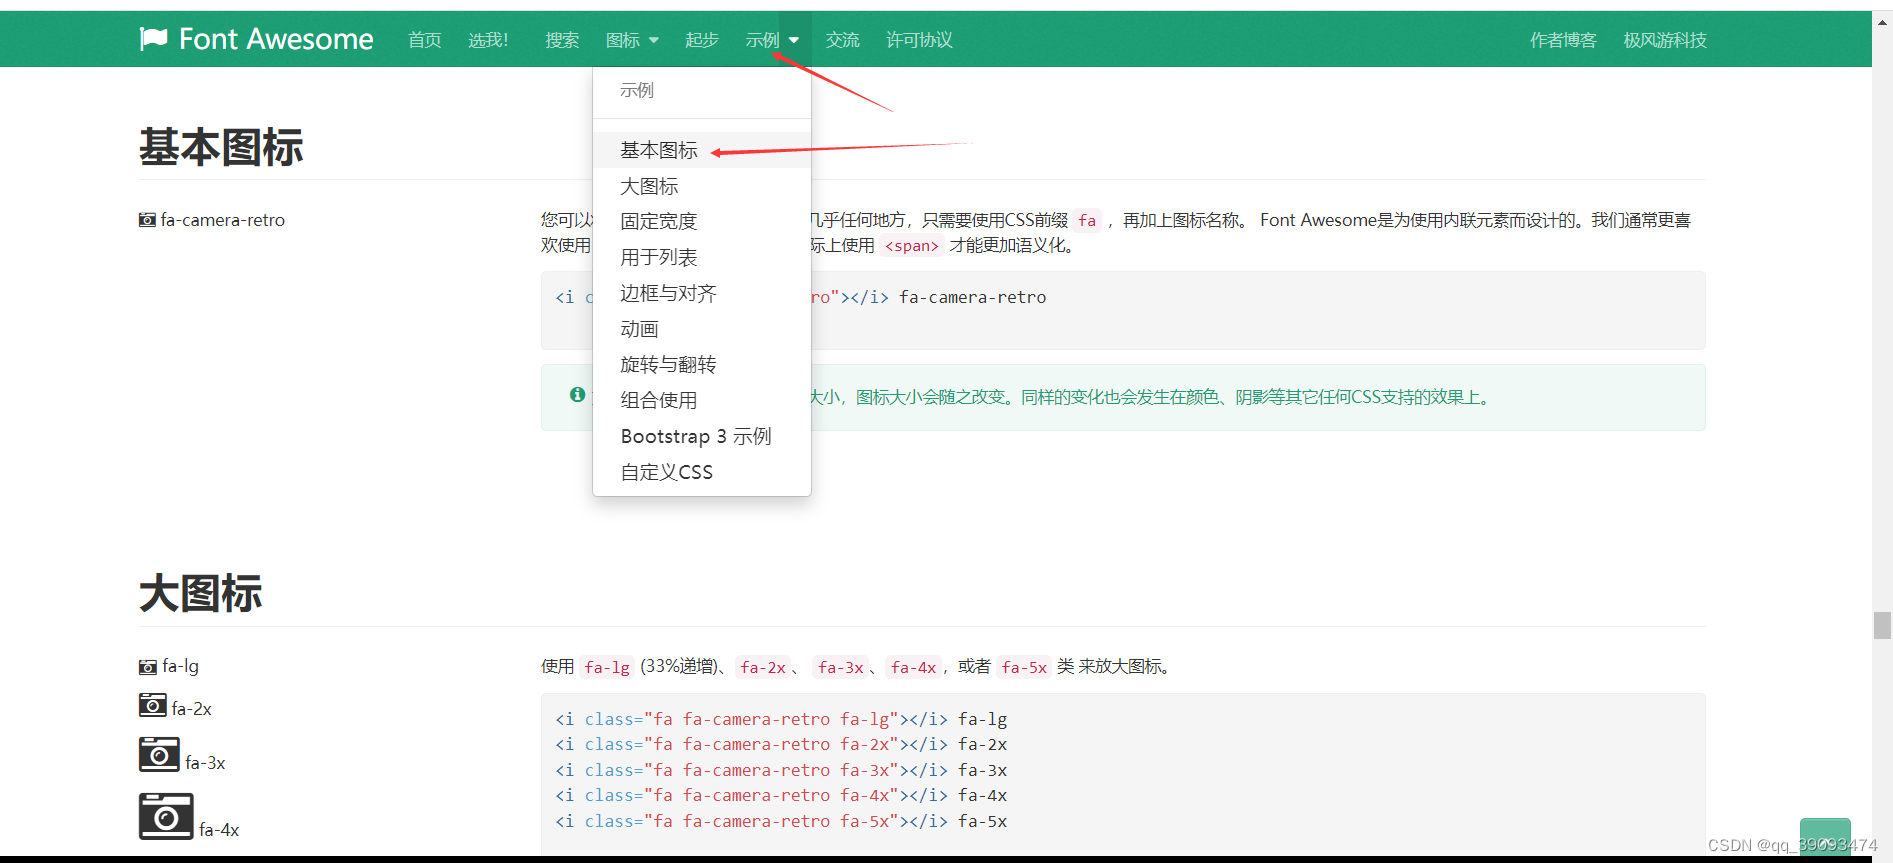
Task: Select 固定宽度 menu entry
Action: coord(702,222)
